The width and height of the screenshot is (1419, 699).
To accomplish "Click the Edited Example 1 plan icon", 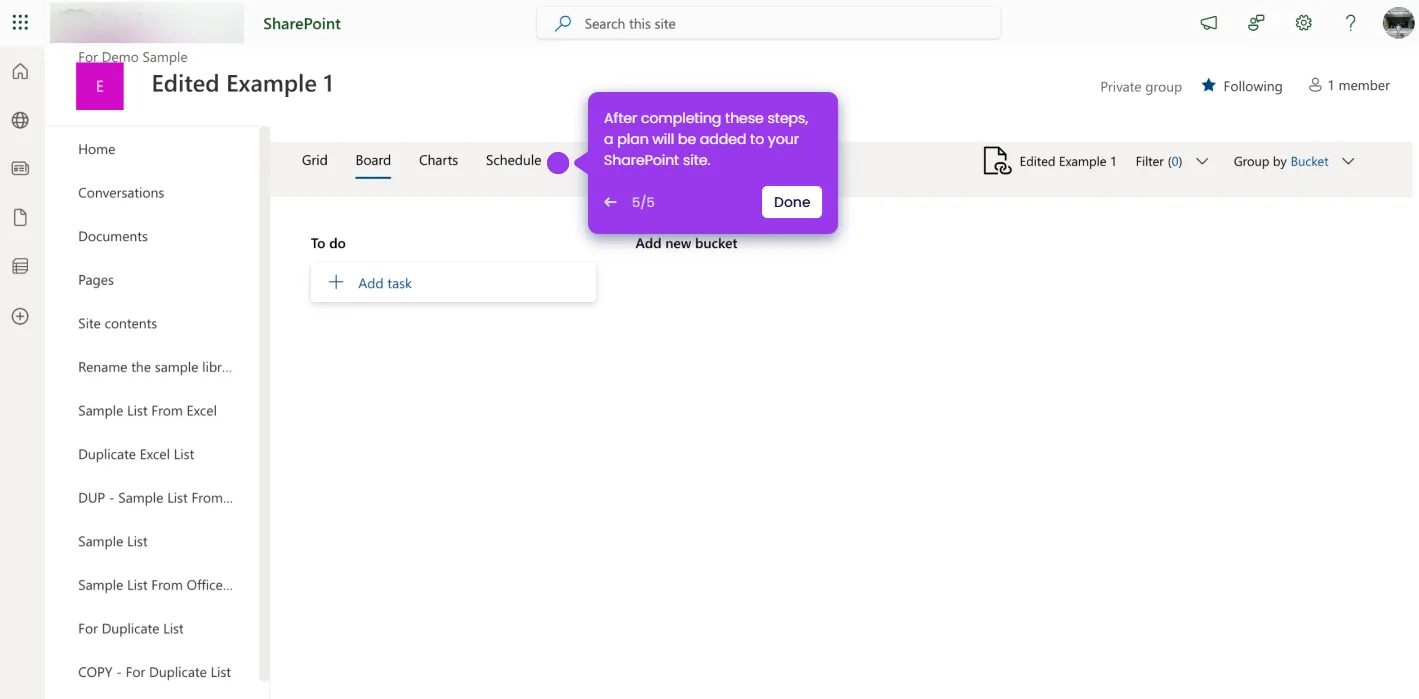I will click(x=997, y=161).
